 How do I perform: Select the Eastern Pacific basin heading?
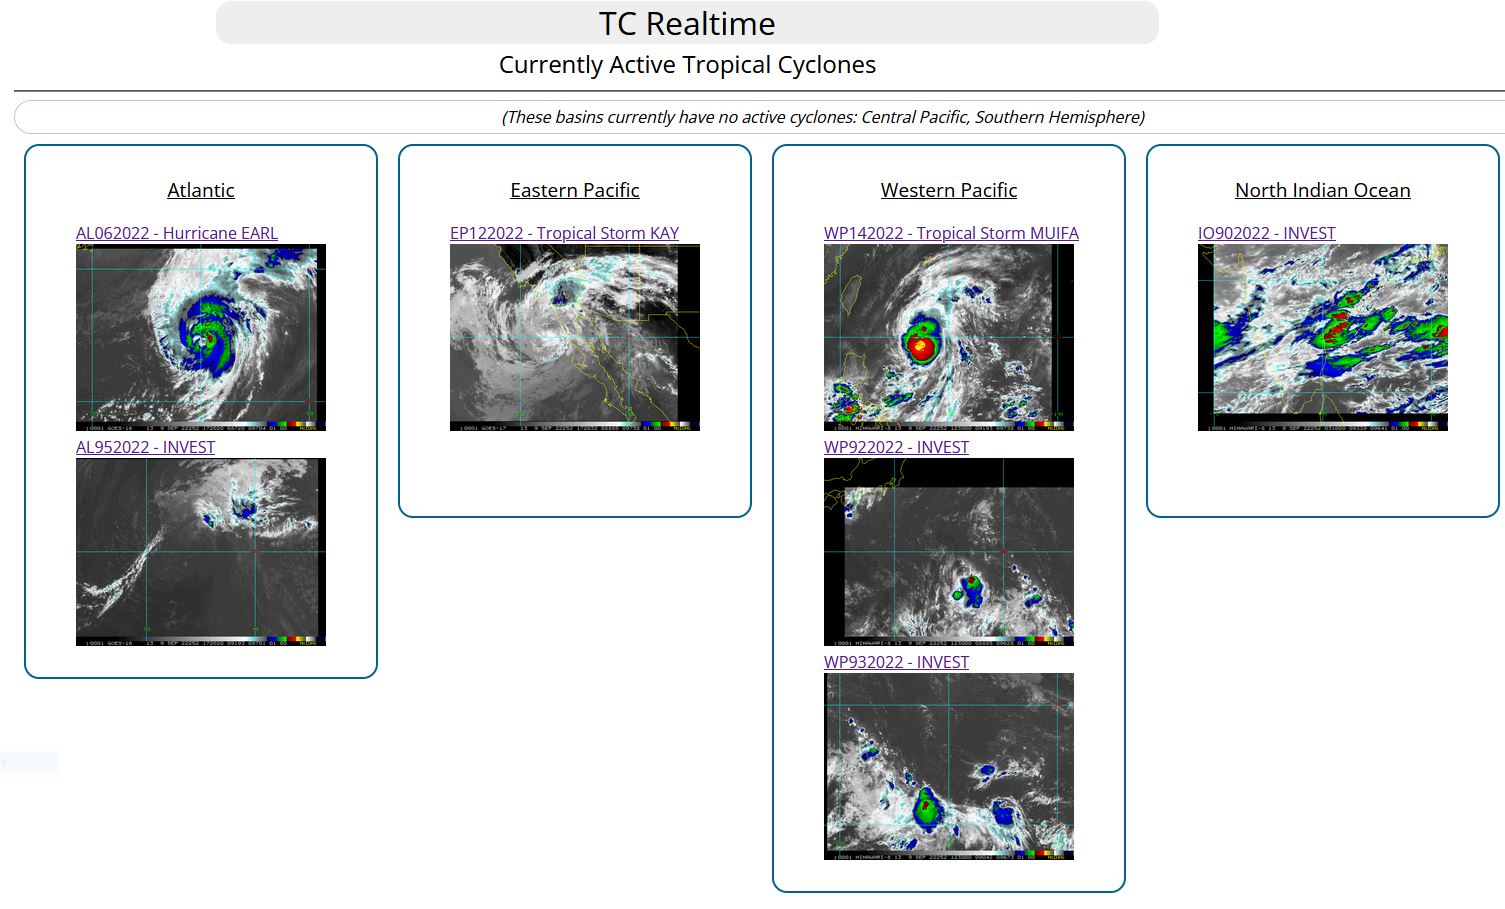pos(575,190)
